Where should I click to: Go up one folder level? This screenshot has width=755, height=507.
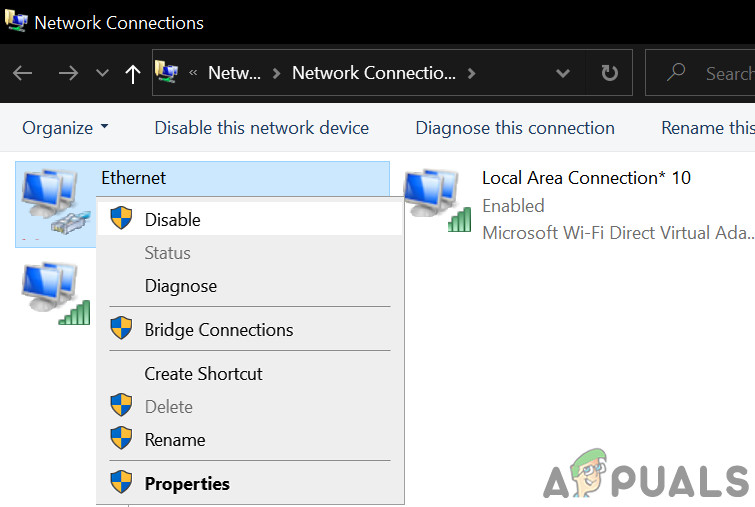tap(133, 73)
